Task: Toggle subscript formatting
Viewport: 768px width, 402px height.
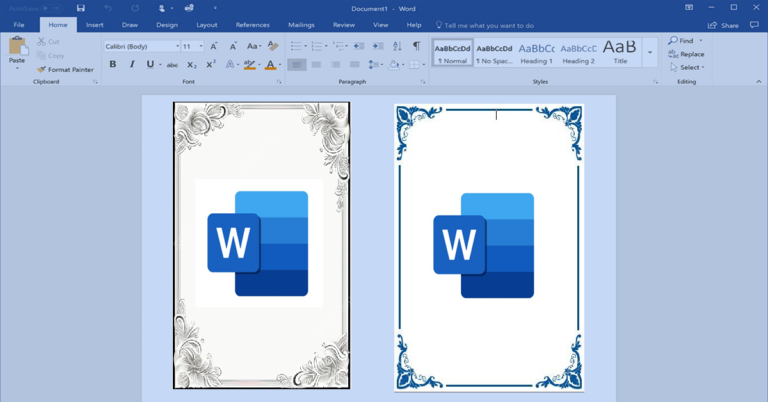Action: (192, 64)
